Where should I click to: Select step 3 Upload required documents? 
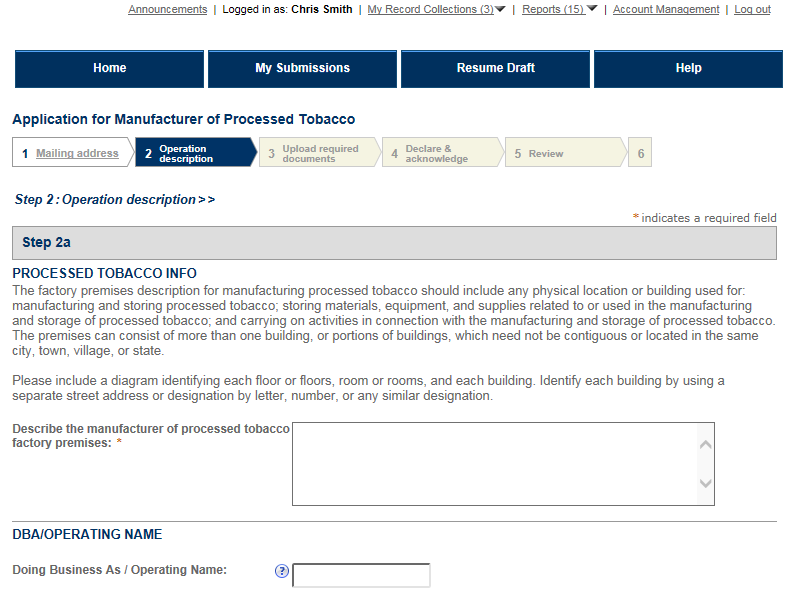tap(318, 154)
